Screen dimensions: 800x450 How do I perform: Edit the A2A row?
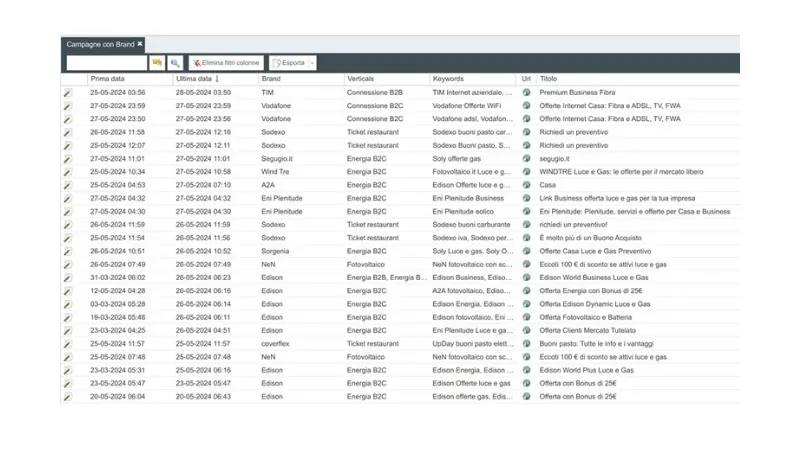coord(68,186)
